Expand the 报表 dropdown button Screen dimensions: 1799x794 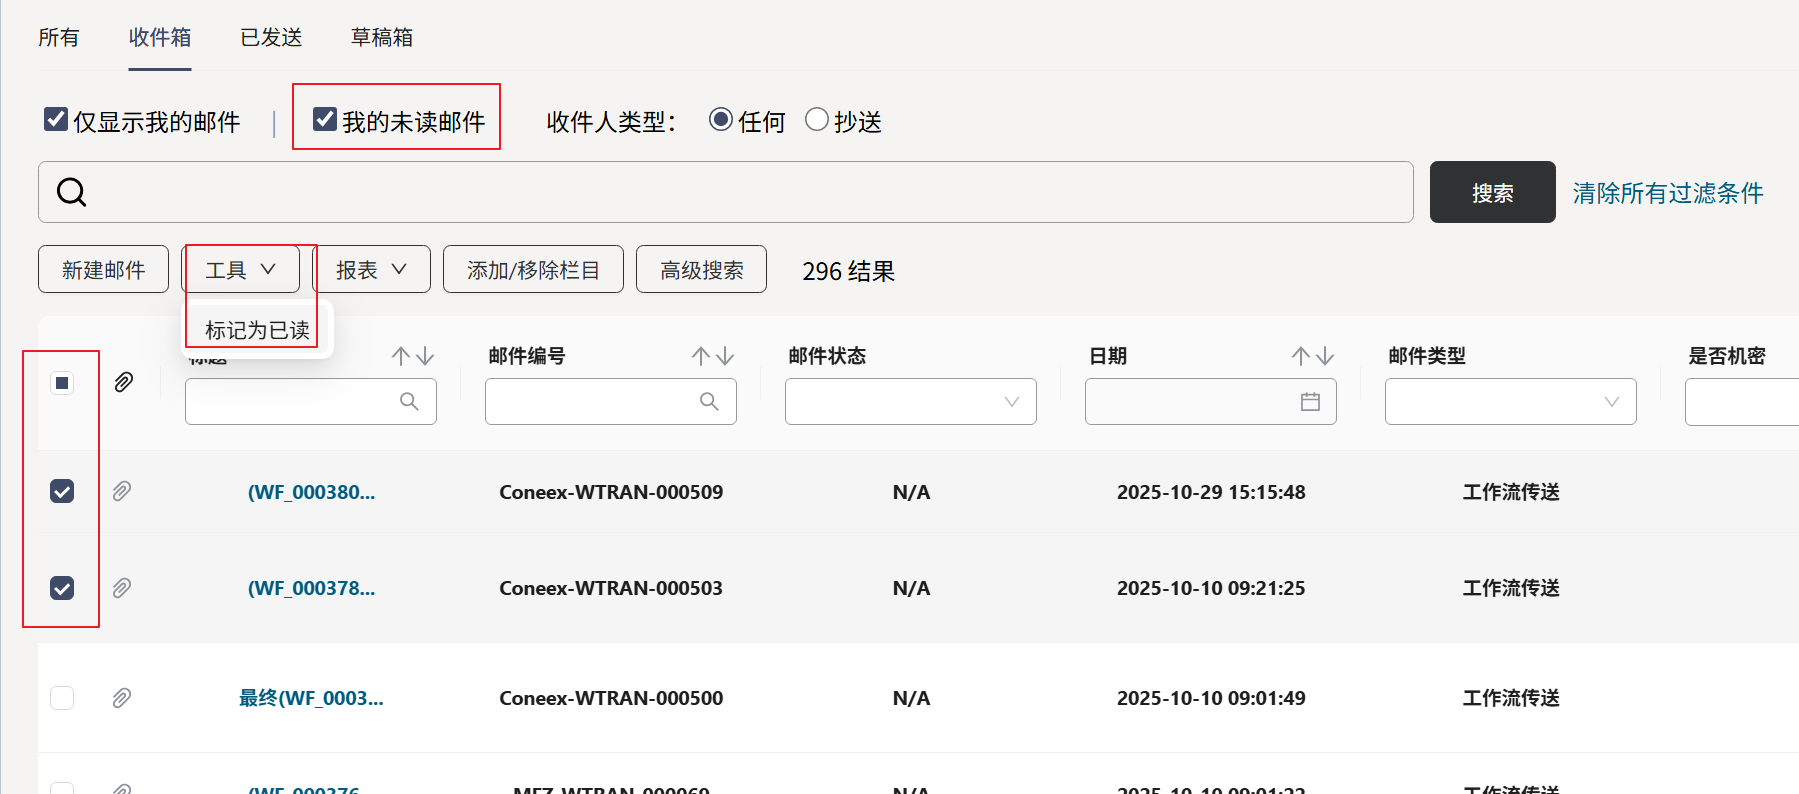tap(371, 270)
